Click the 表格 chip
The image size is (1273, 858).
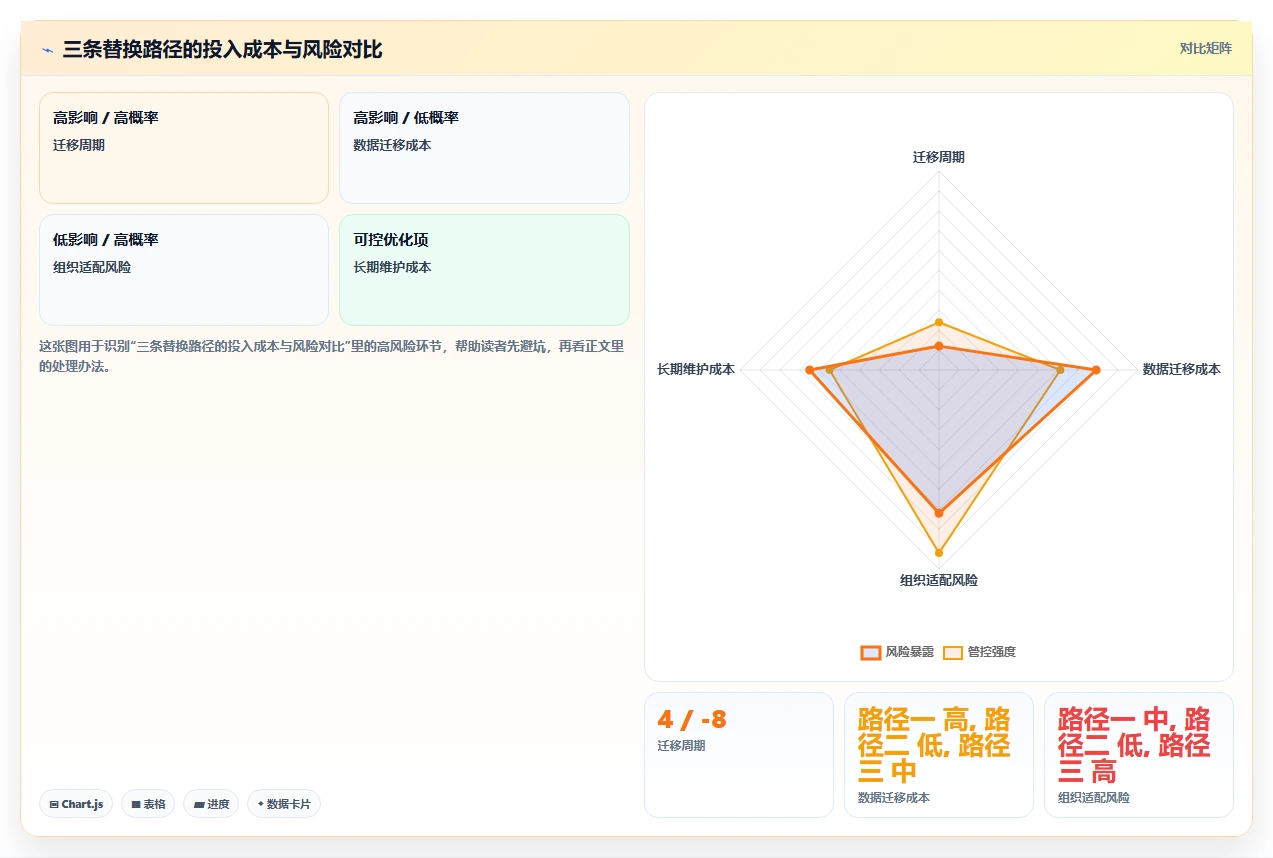click(x=148, y=804)
